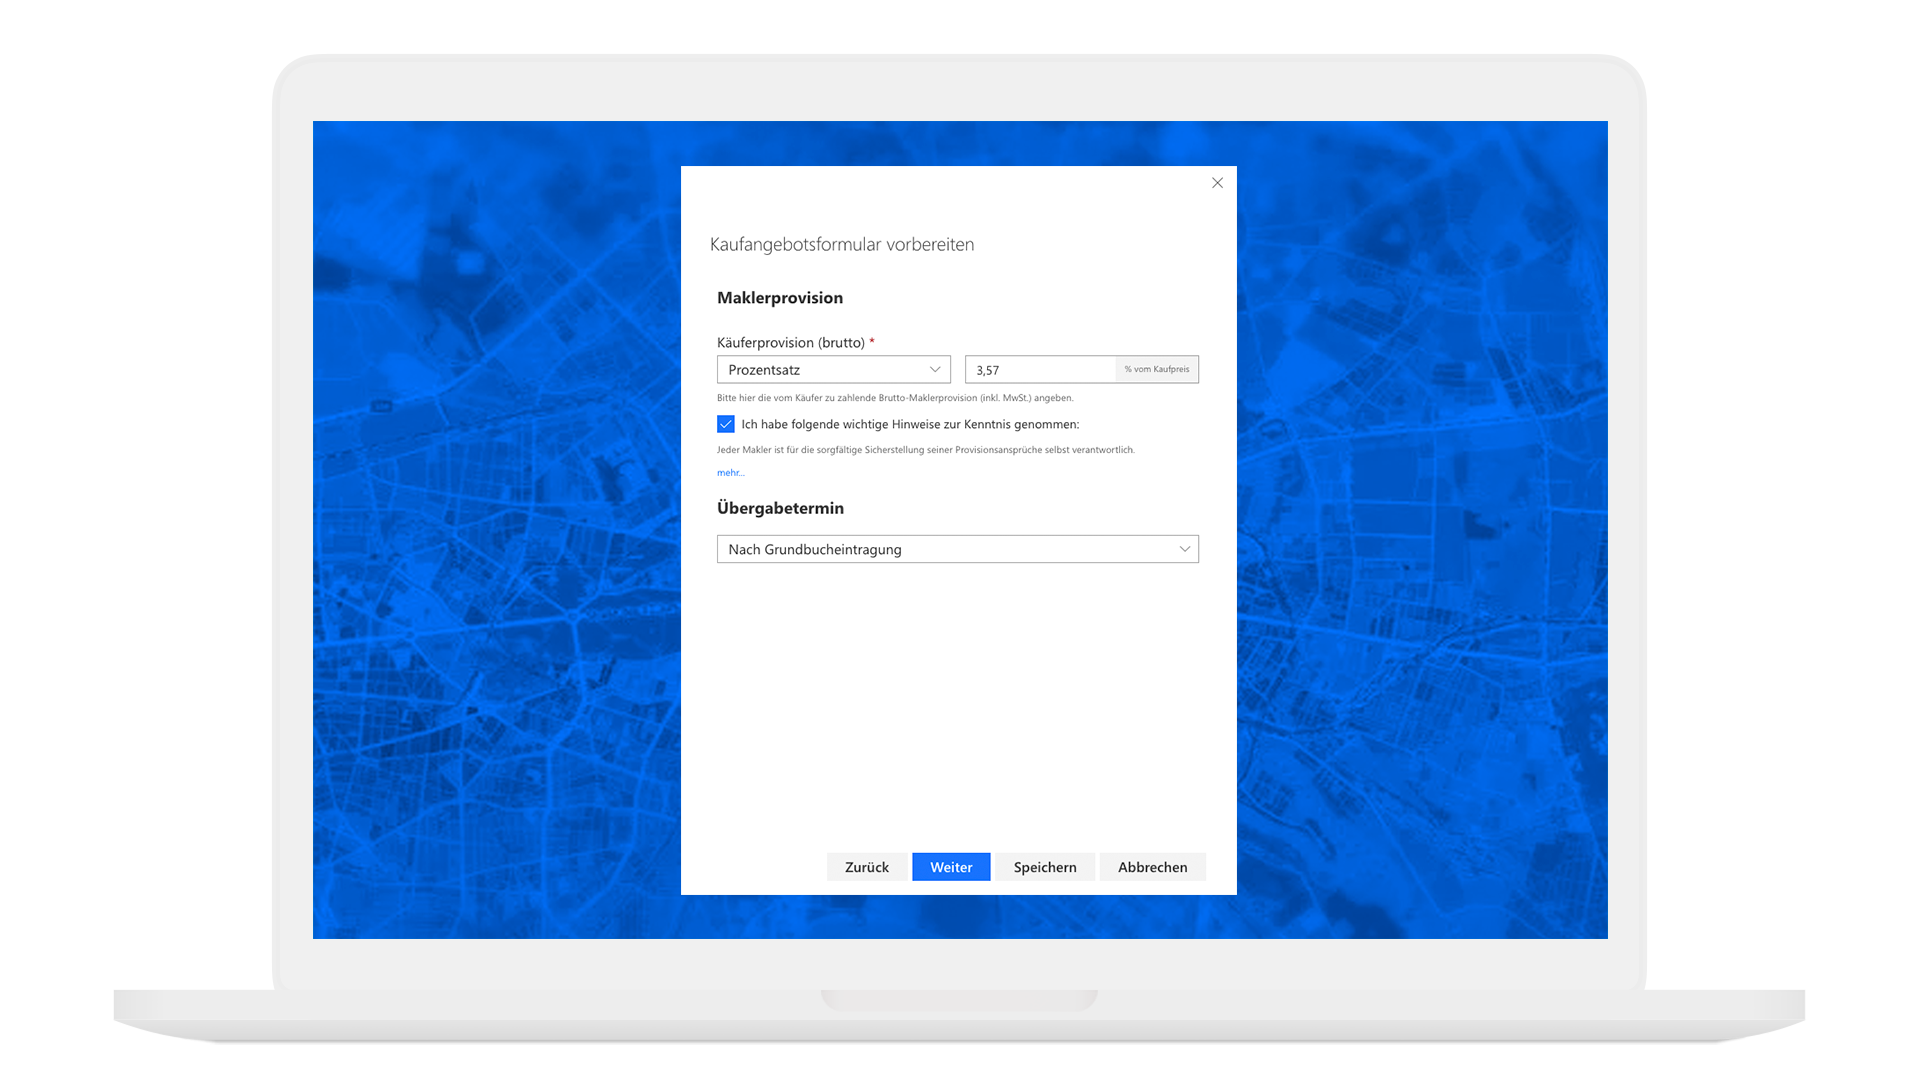Viewport: 1920px width, 1080px height.
Task: Click the 'Käuferprovision (brutto)' field label
Action: [x=790, y=343]
